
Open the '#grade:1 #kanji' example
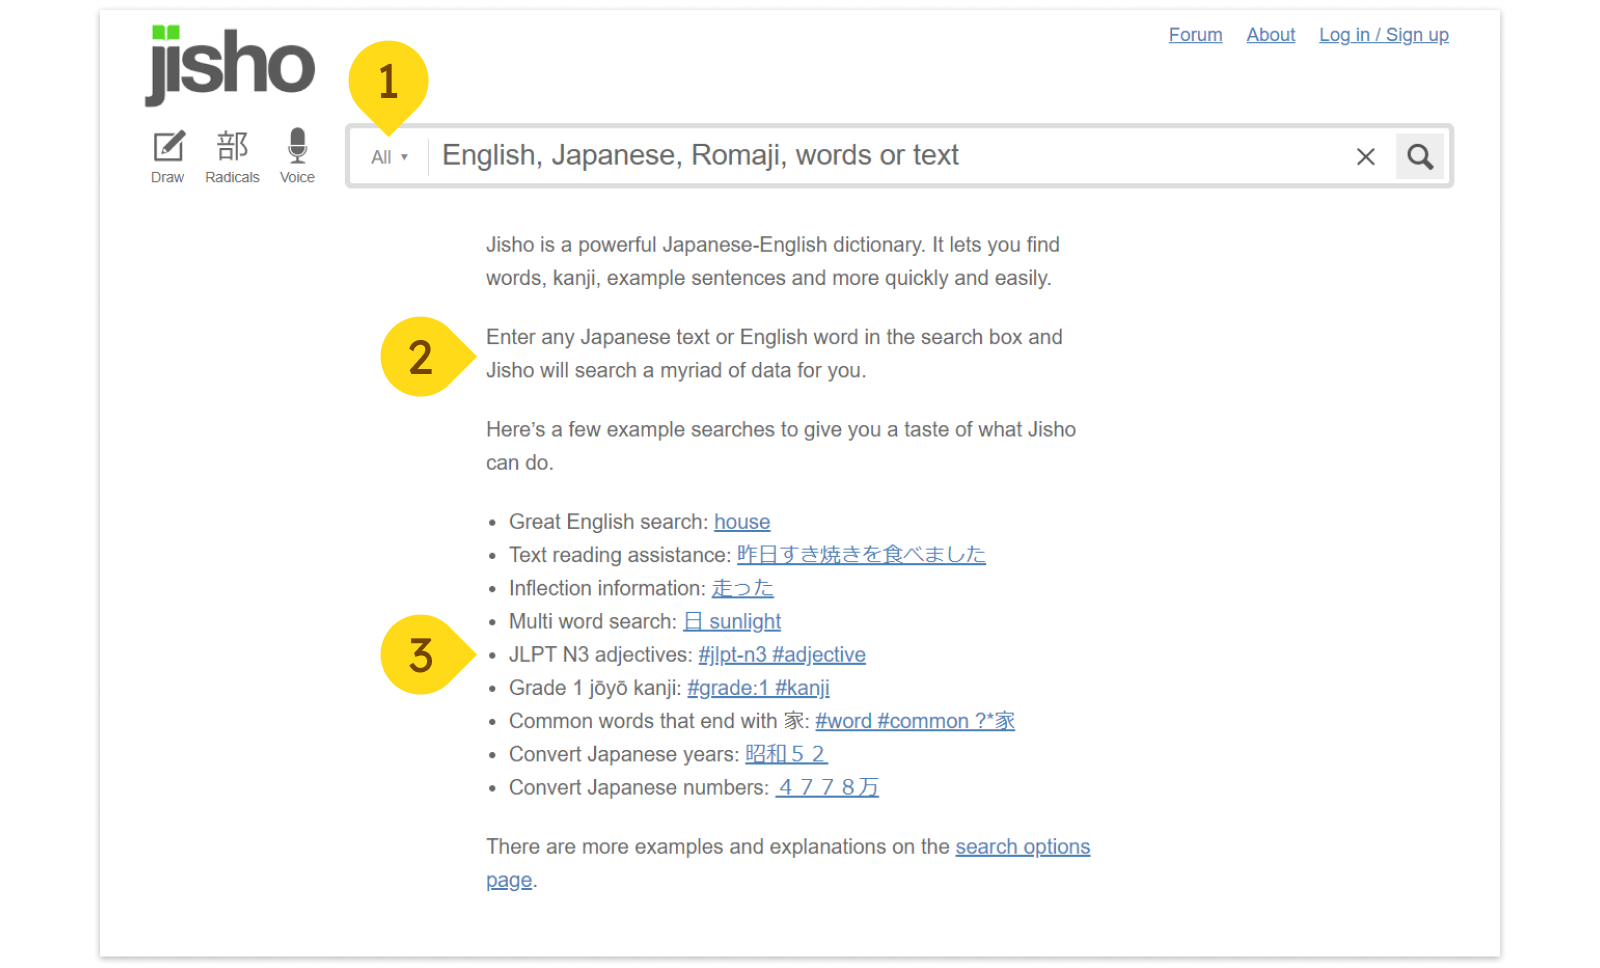pos(758,688)
